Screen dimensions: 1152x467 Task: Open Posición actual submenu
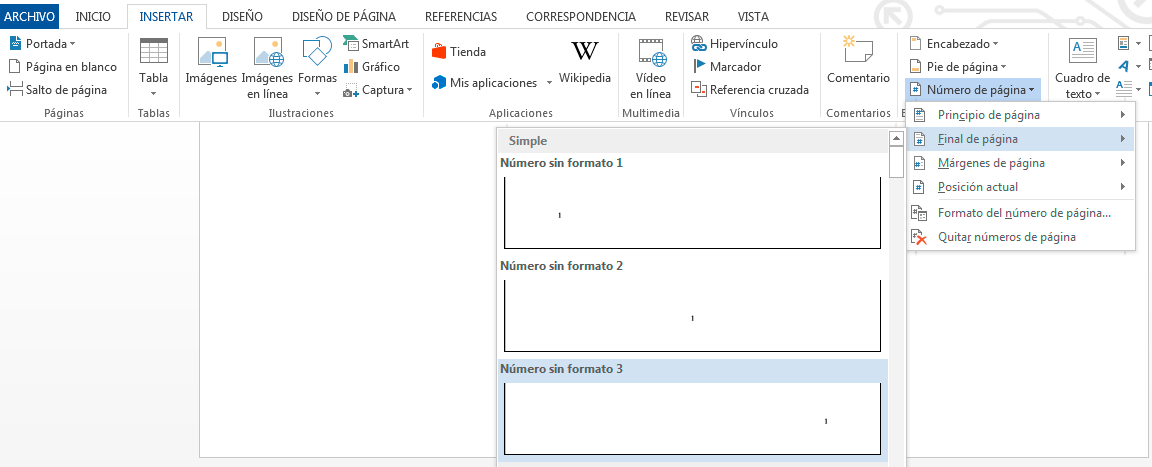tap(1020, 187)
